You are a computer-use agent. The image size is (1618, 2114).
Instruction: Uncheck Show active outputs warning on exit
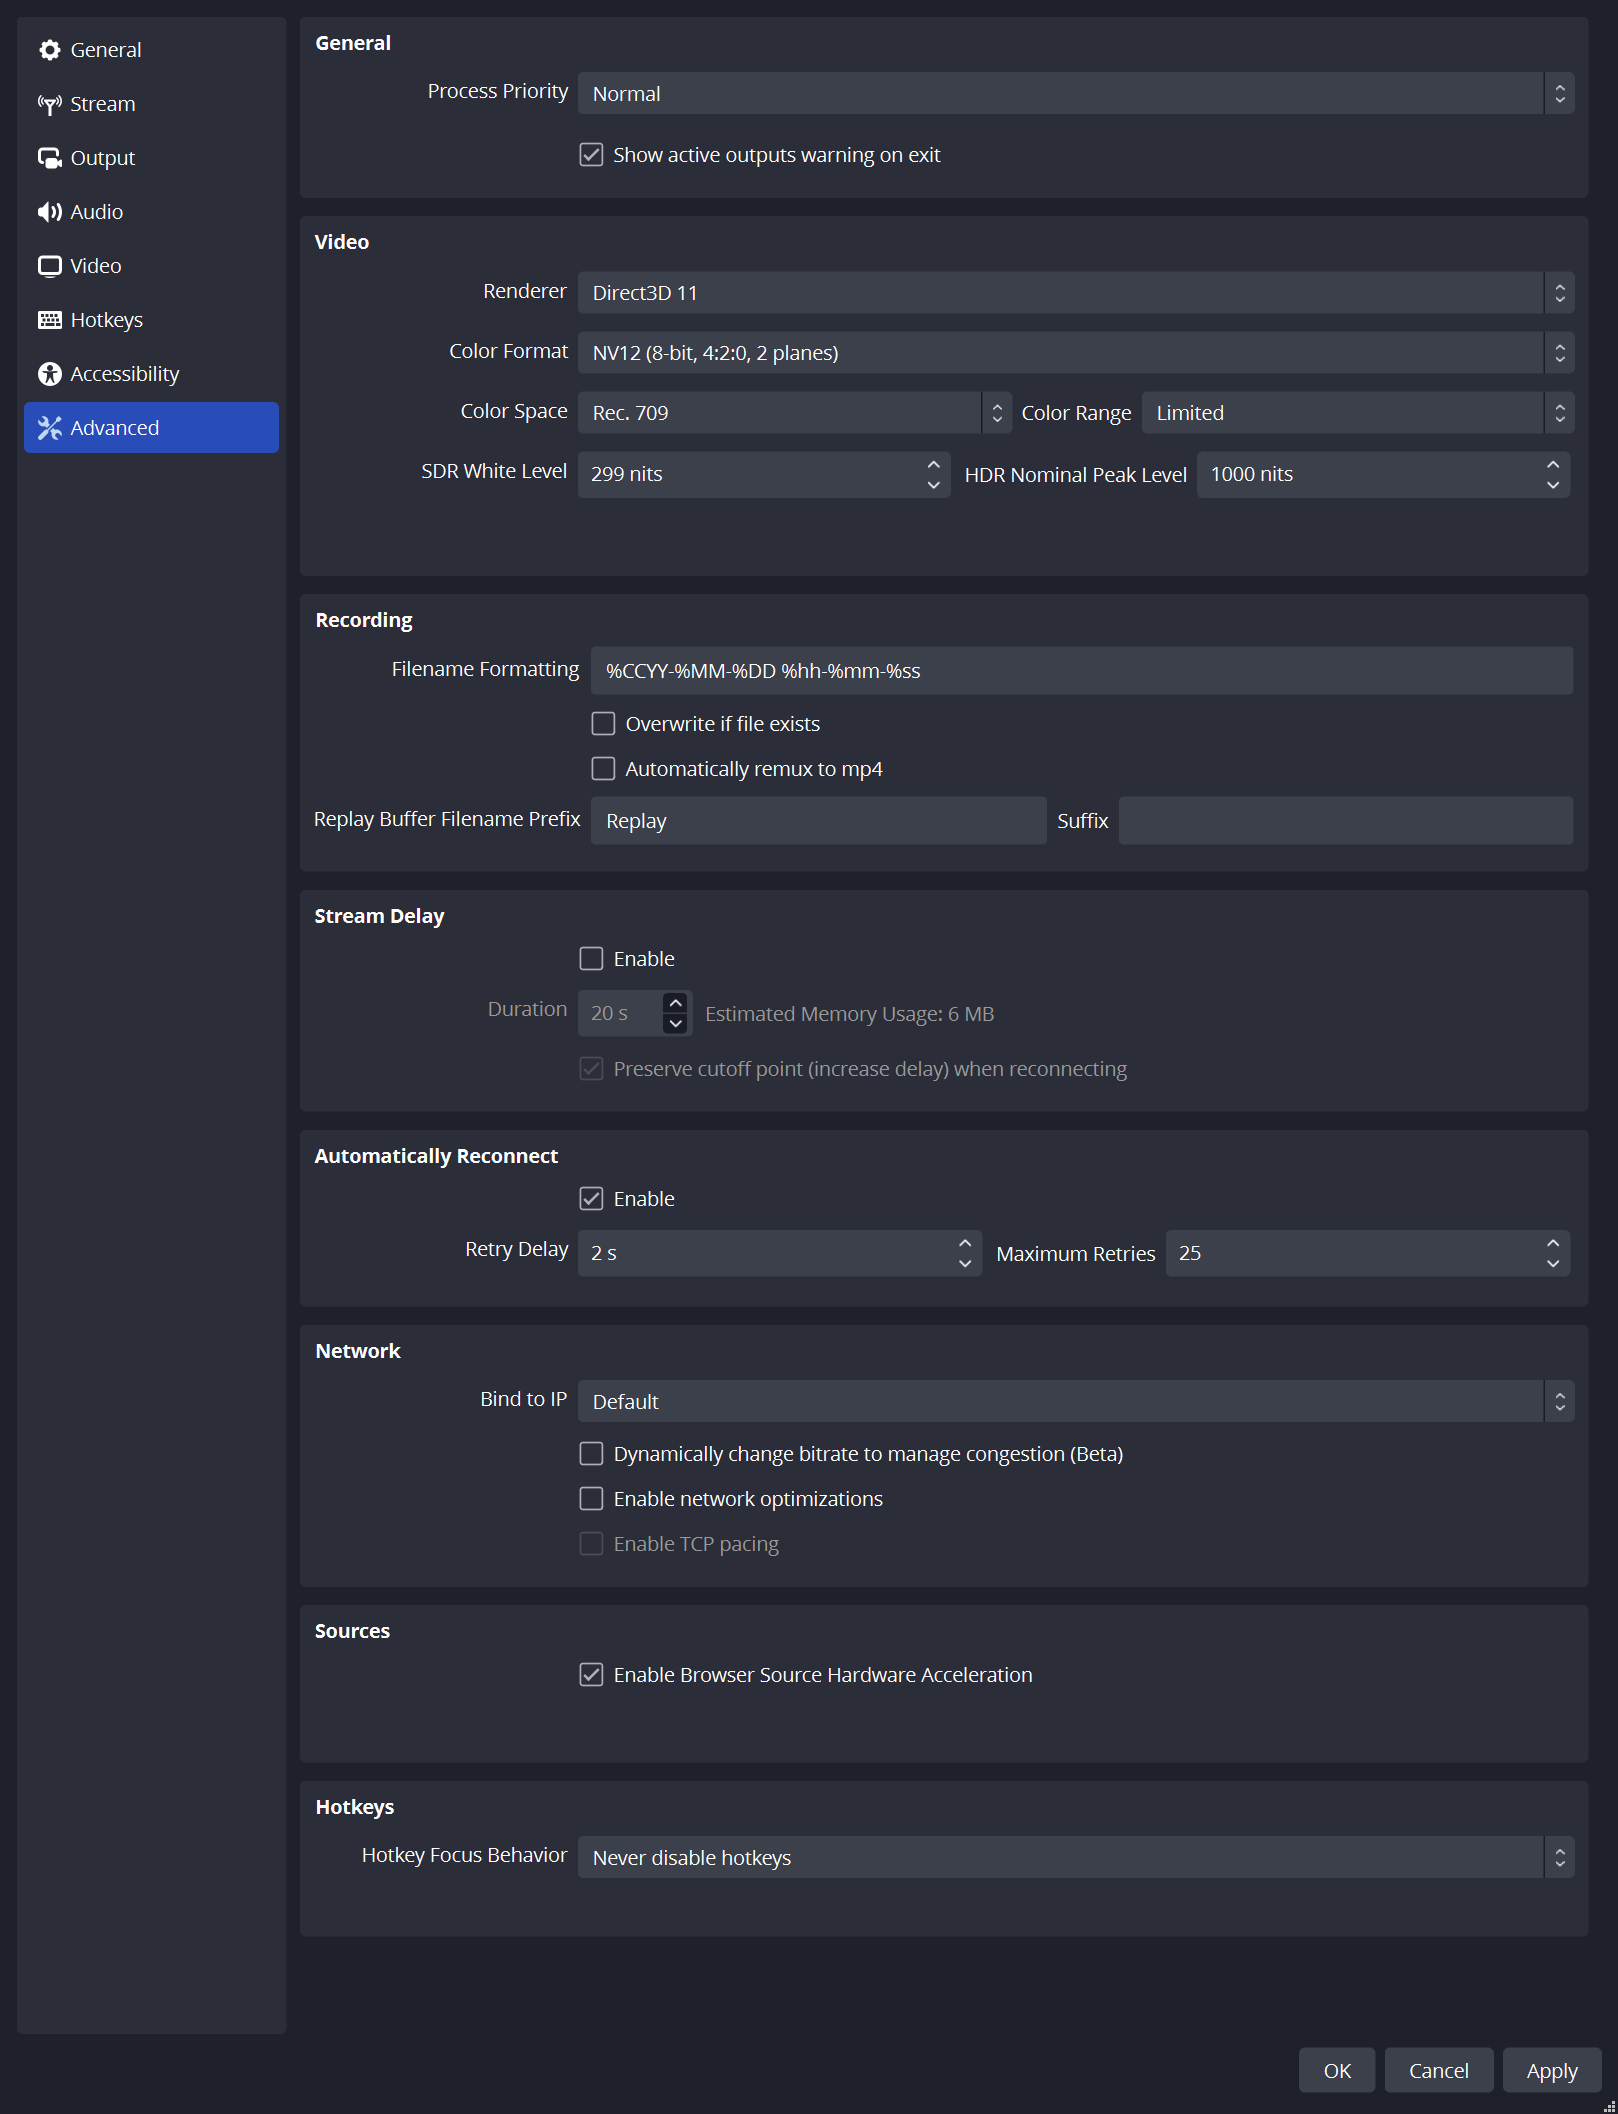591,154
